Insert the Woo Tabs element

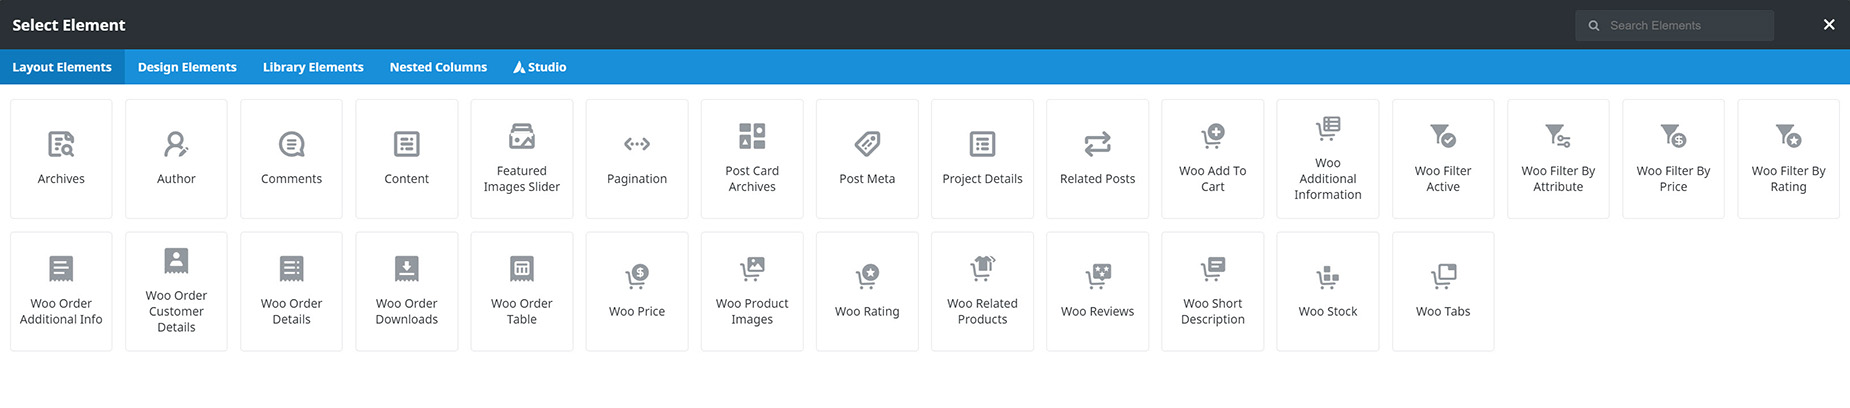coord(1443,292)
